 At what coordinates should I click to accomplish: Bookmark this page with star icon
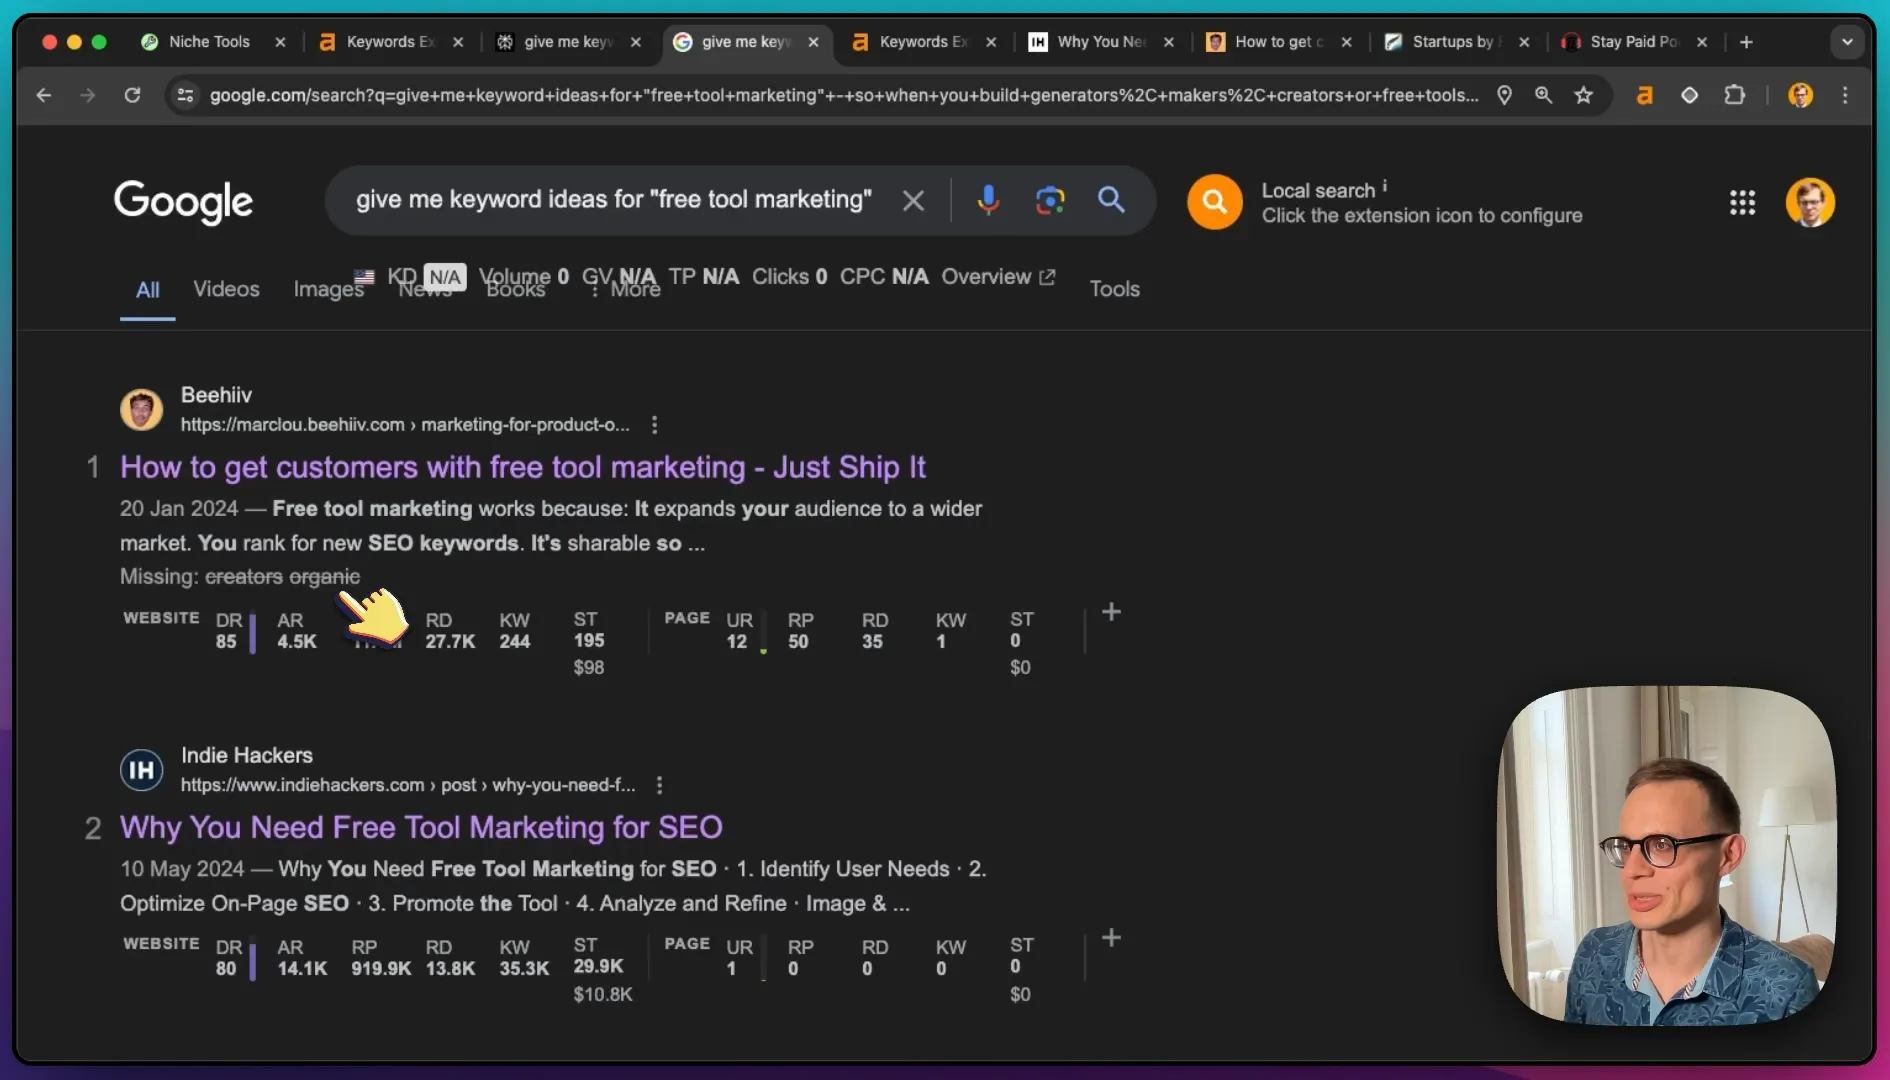[1583, 95]
